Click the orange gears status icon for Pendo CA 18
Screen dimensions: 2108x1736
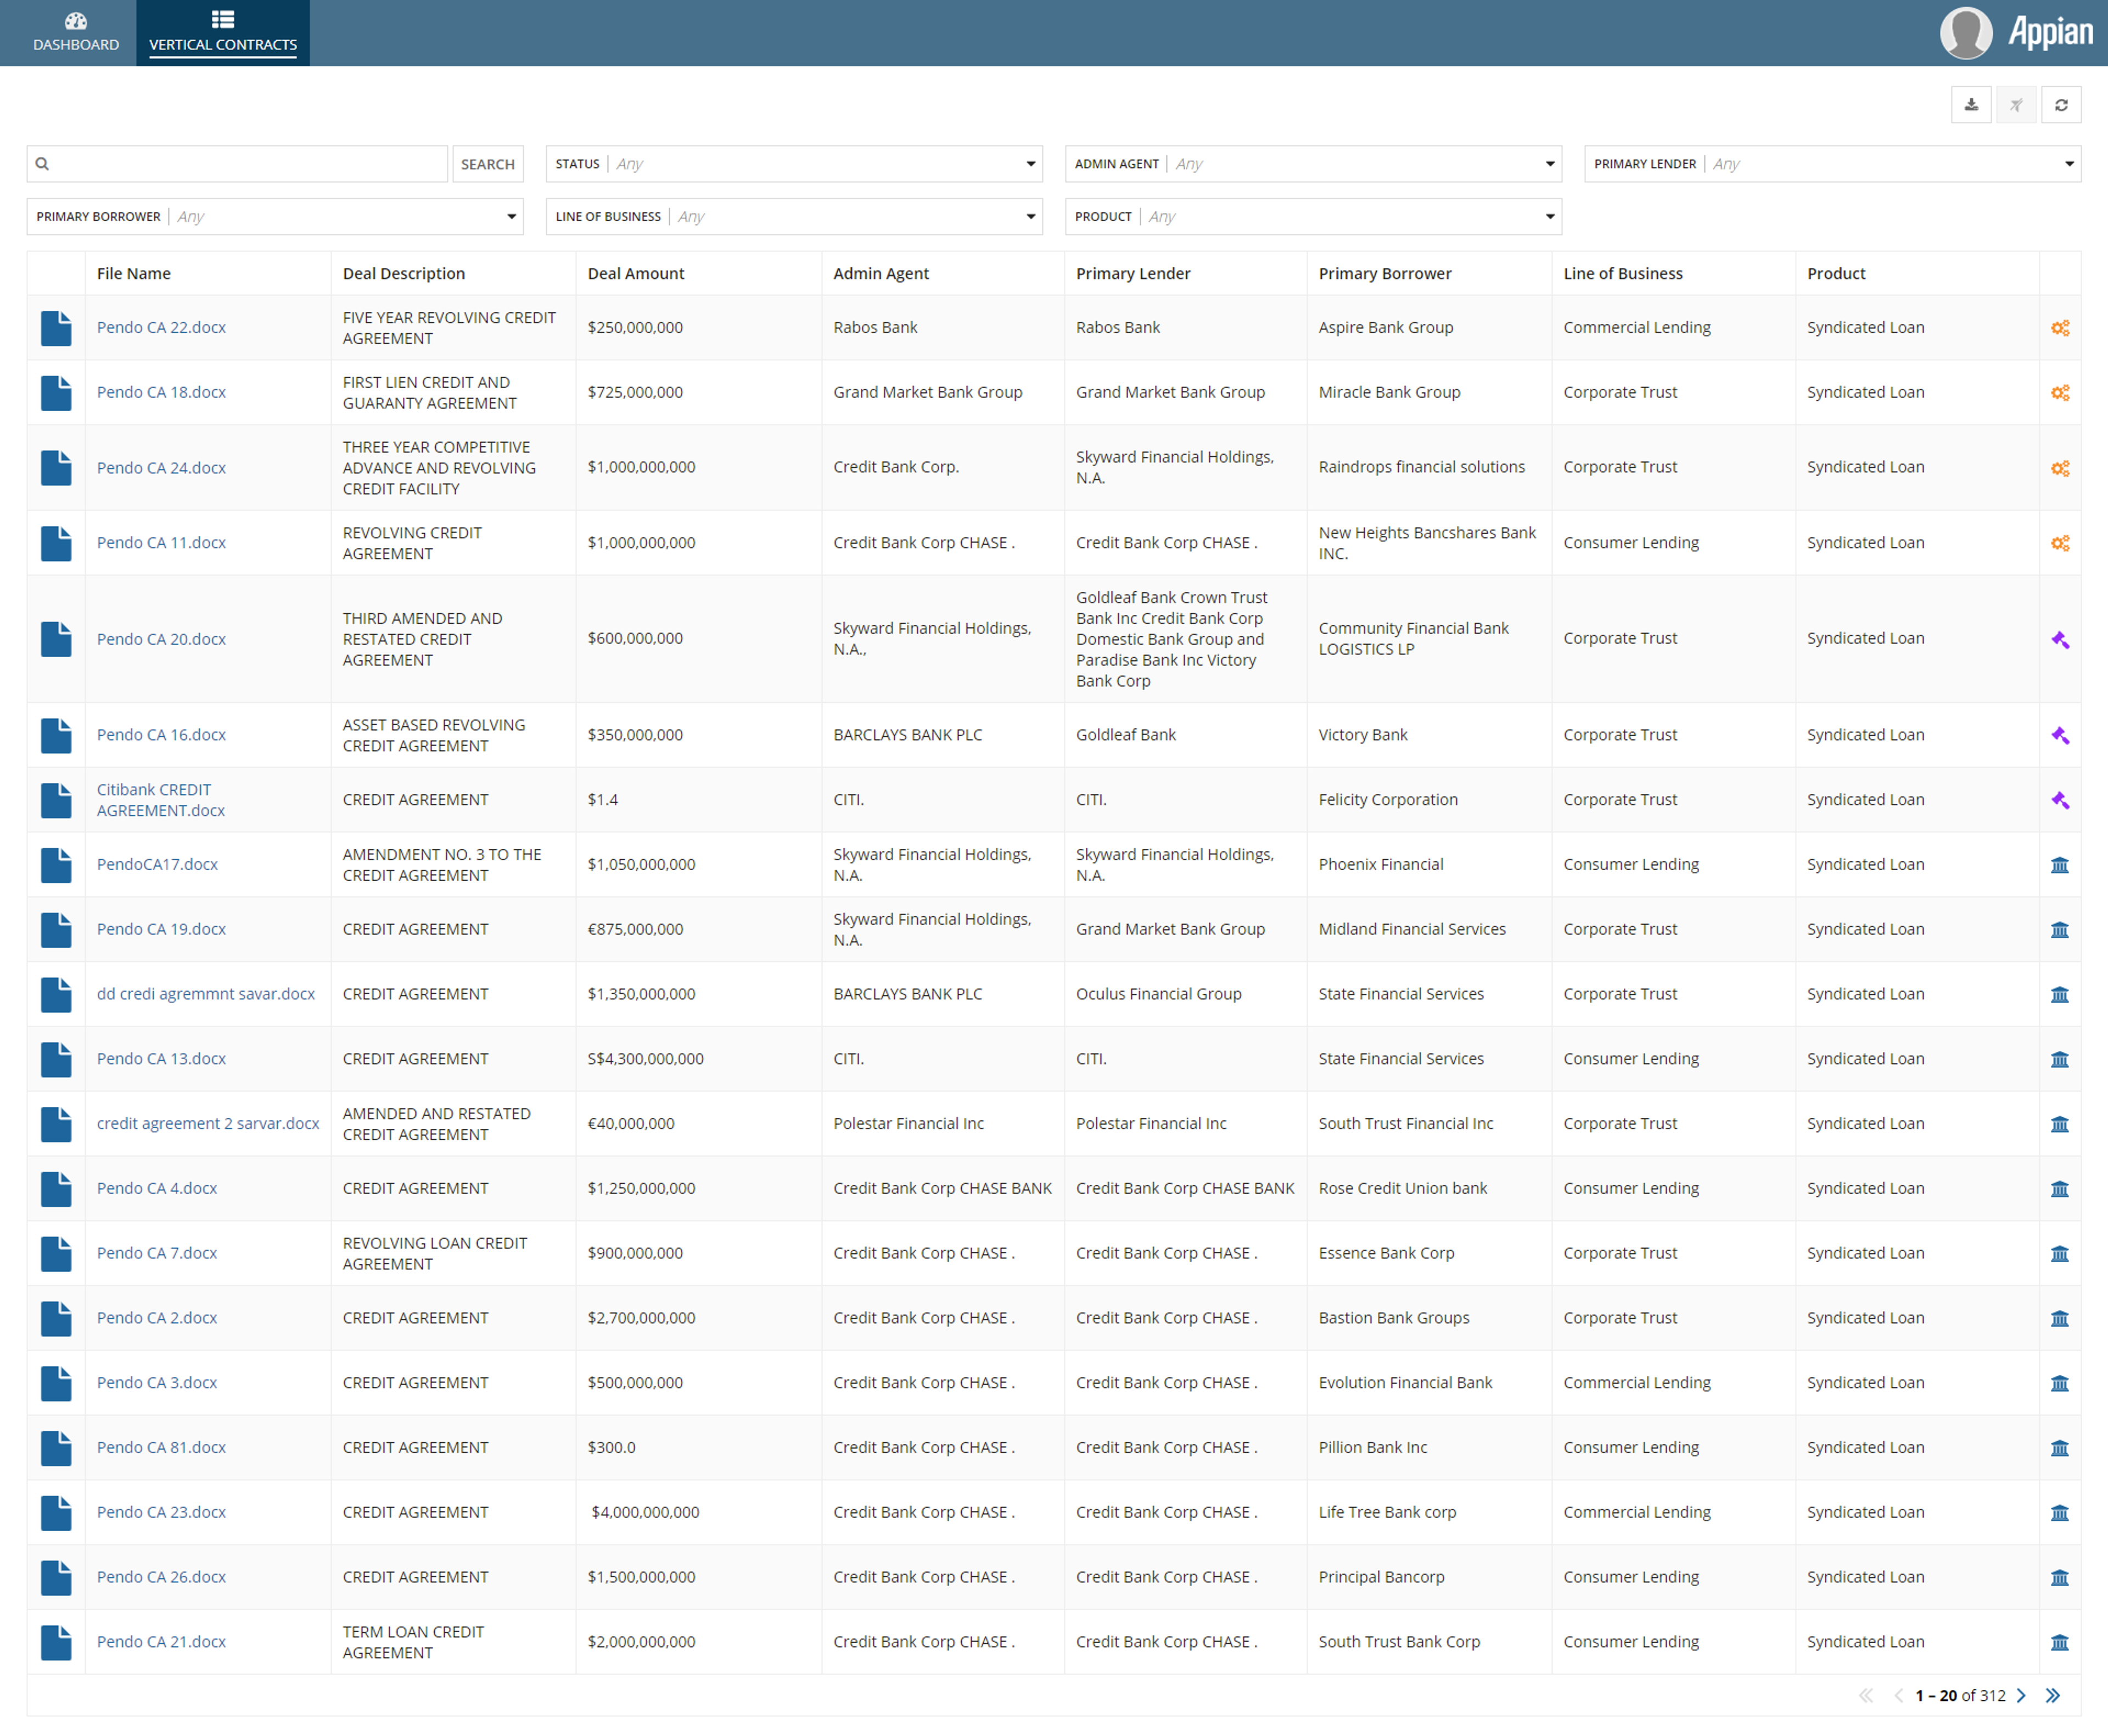pyautogui.click(x=2060, y=393)
